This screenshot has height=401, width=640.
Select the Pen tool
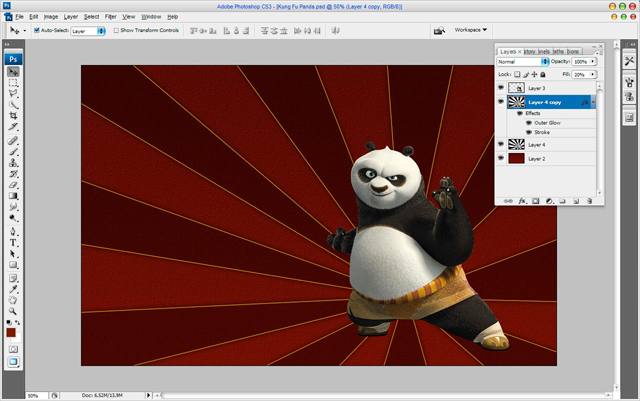tap(13, 232)
